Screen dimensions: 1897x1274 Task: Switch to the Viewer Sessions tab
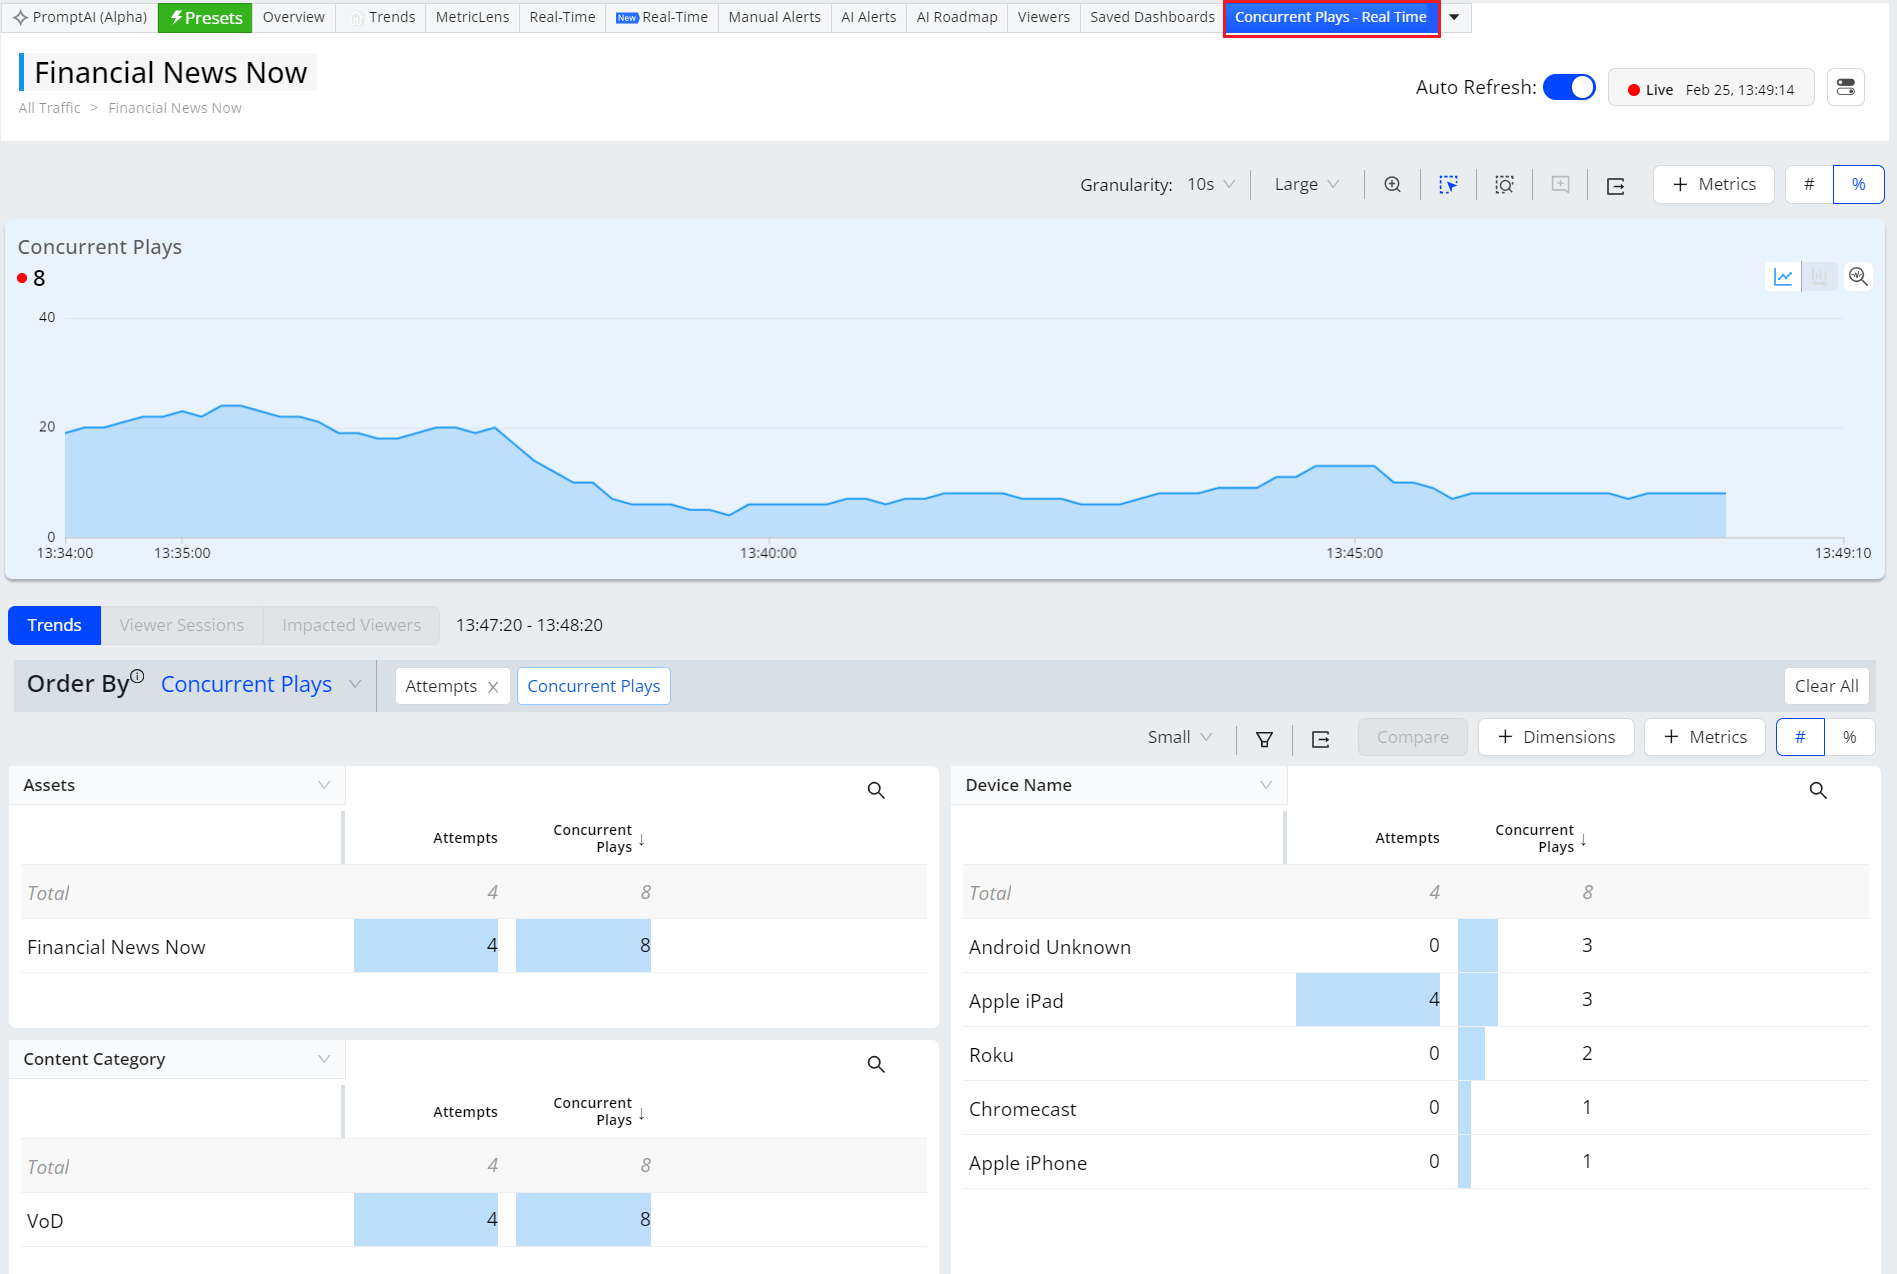click(182, 626)
